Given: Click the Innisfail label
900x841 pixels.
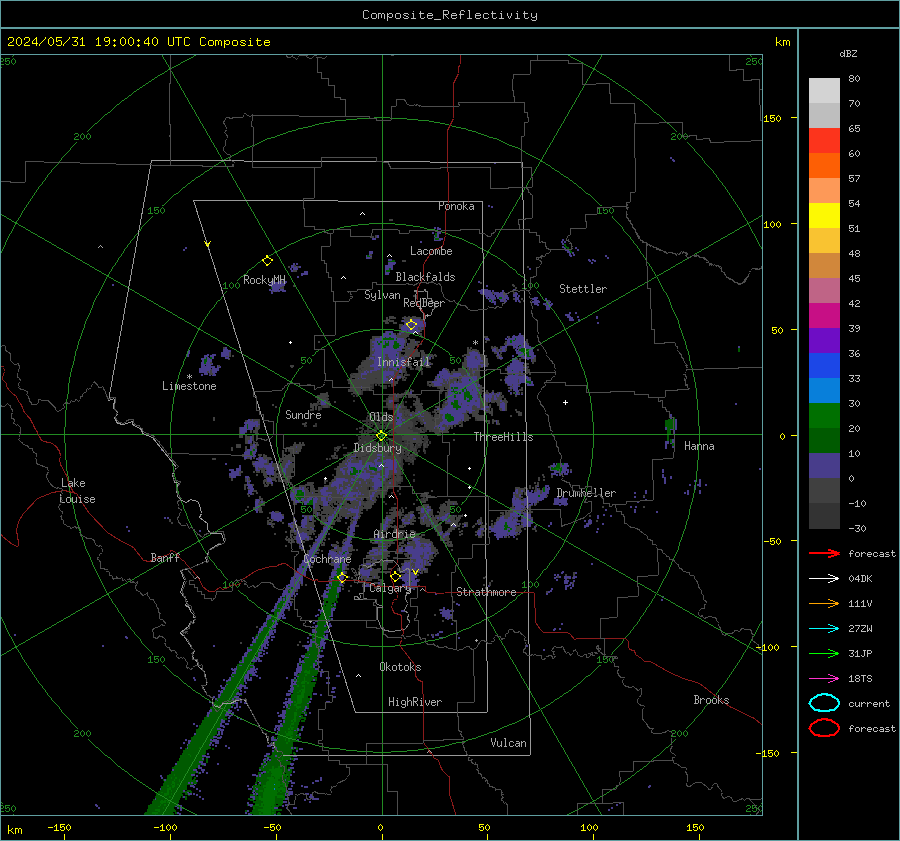Looking at the screenshot, I should 404,362.
